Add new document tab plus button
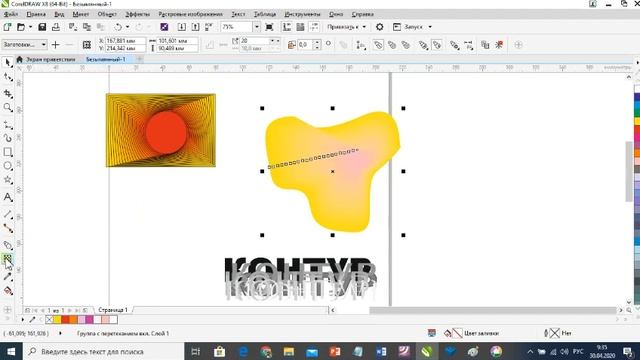 tap(139, 60)
